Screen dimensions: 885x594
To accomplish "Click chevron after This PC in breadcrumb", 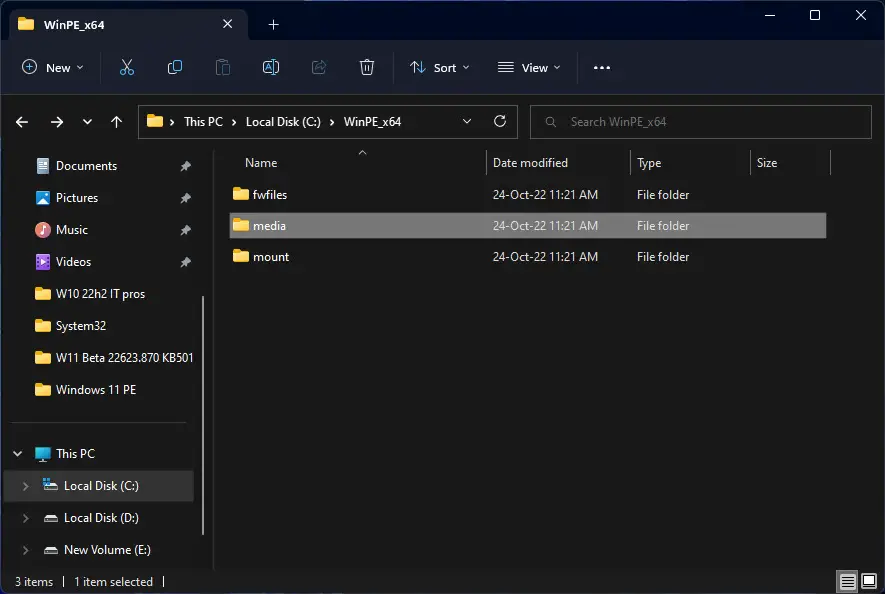I will [234, 122].
